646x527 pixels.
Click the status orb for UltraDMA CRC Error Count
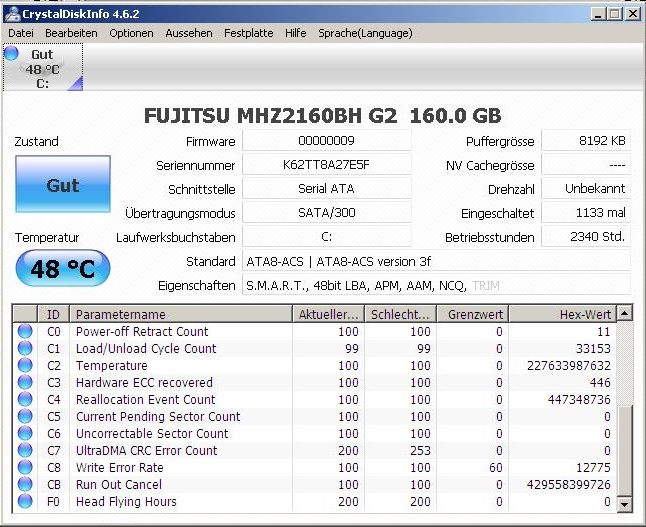(25, 450)
